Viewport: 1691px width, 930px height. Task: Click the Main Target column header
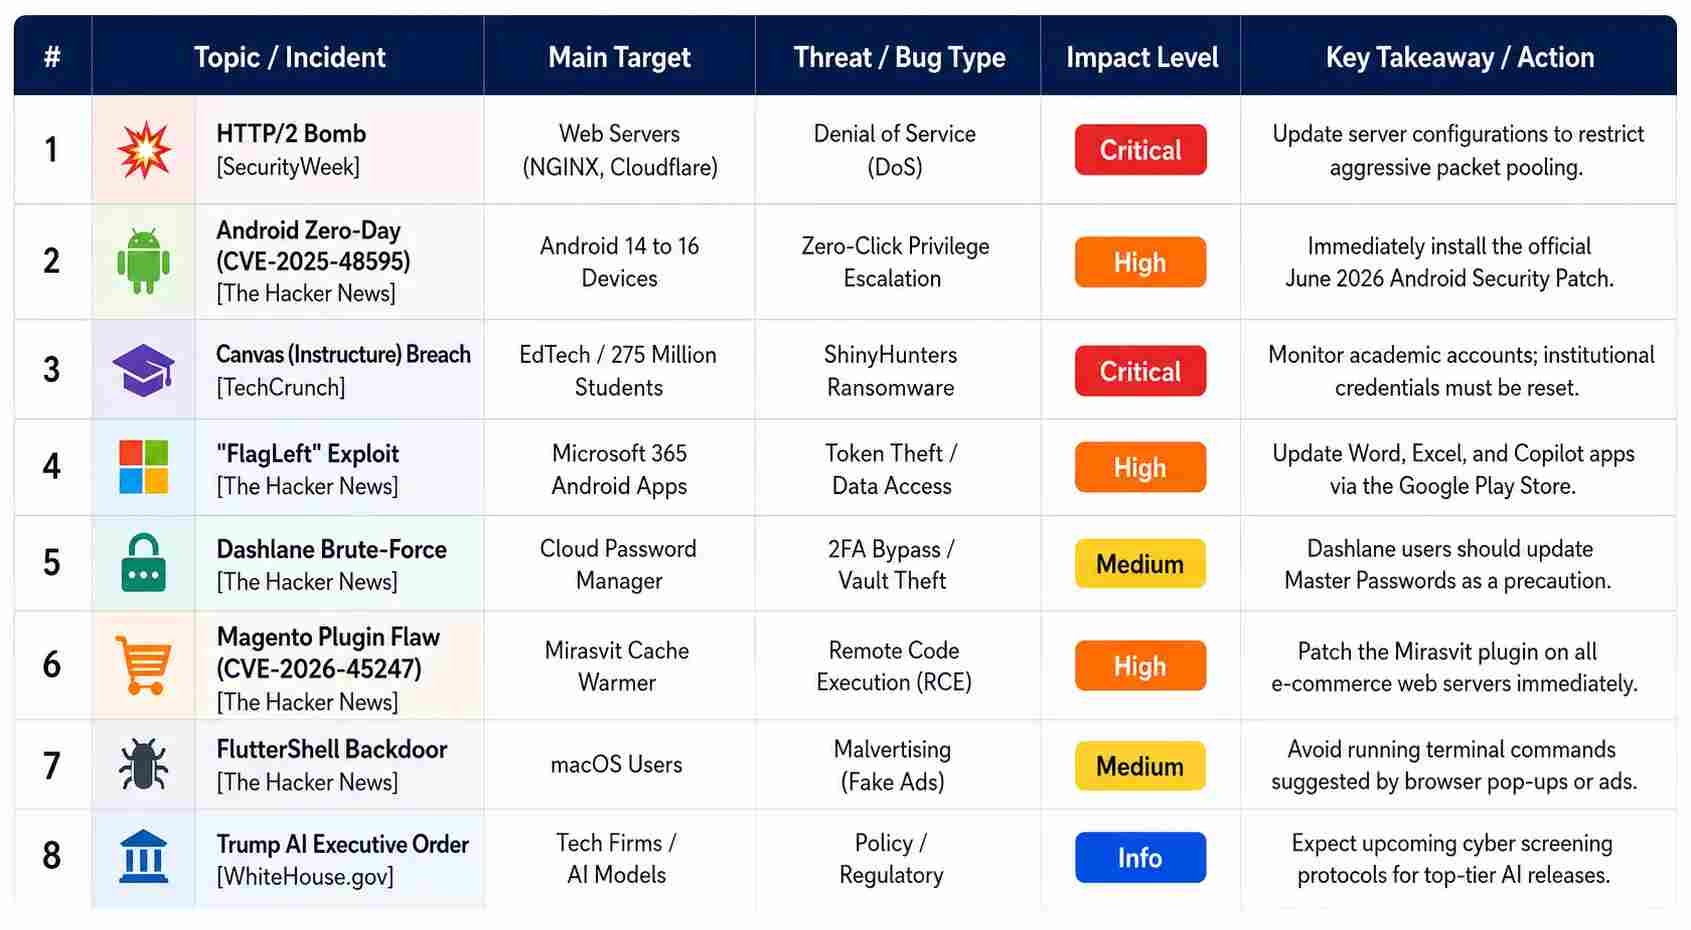pyautogui.click(x=619, y=57)
